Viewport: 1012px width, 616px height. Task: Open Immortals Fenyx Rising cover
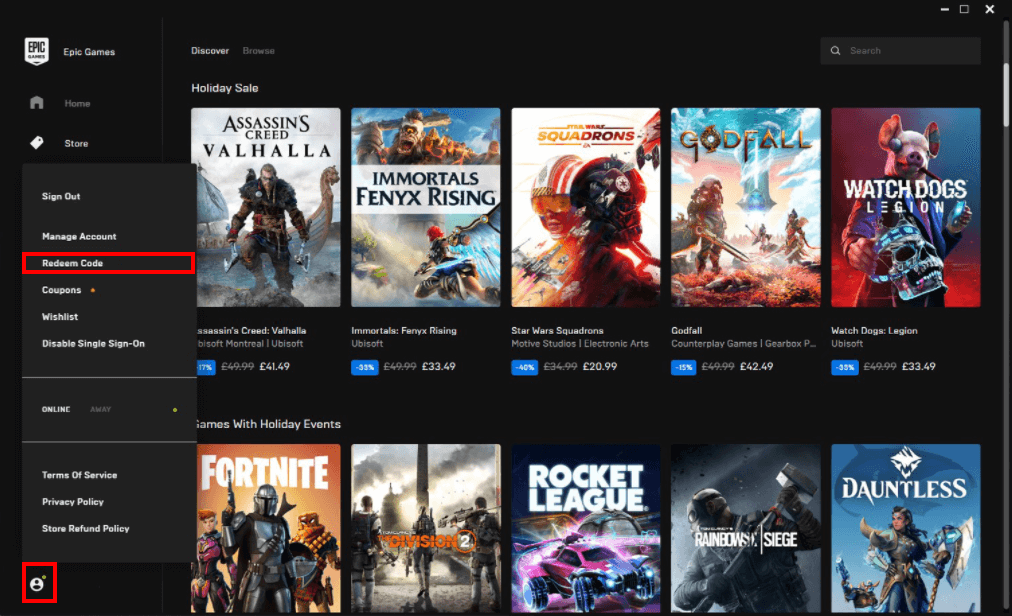tap(425, 207)
